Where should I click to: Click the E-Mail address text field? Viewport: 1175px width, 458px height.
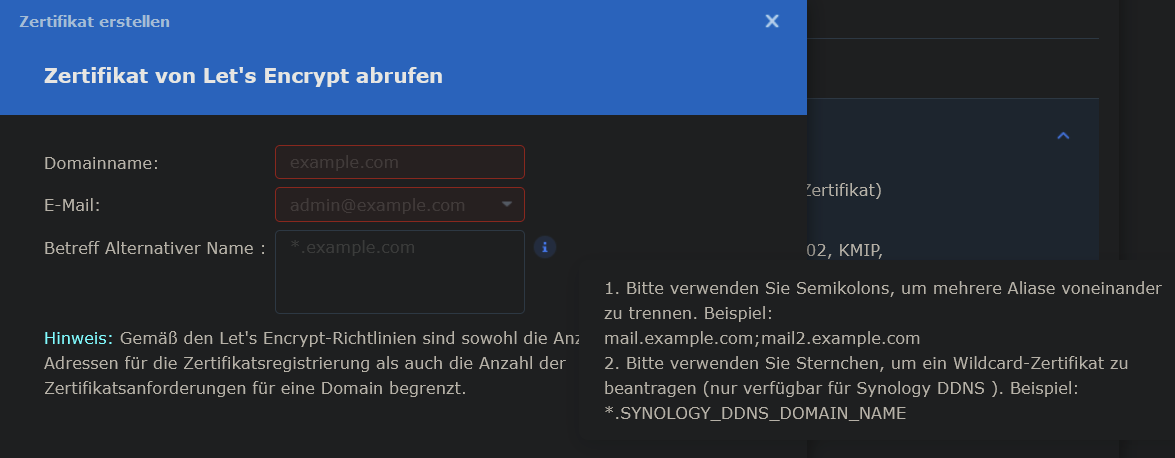(400, 205)
